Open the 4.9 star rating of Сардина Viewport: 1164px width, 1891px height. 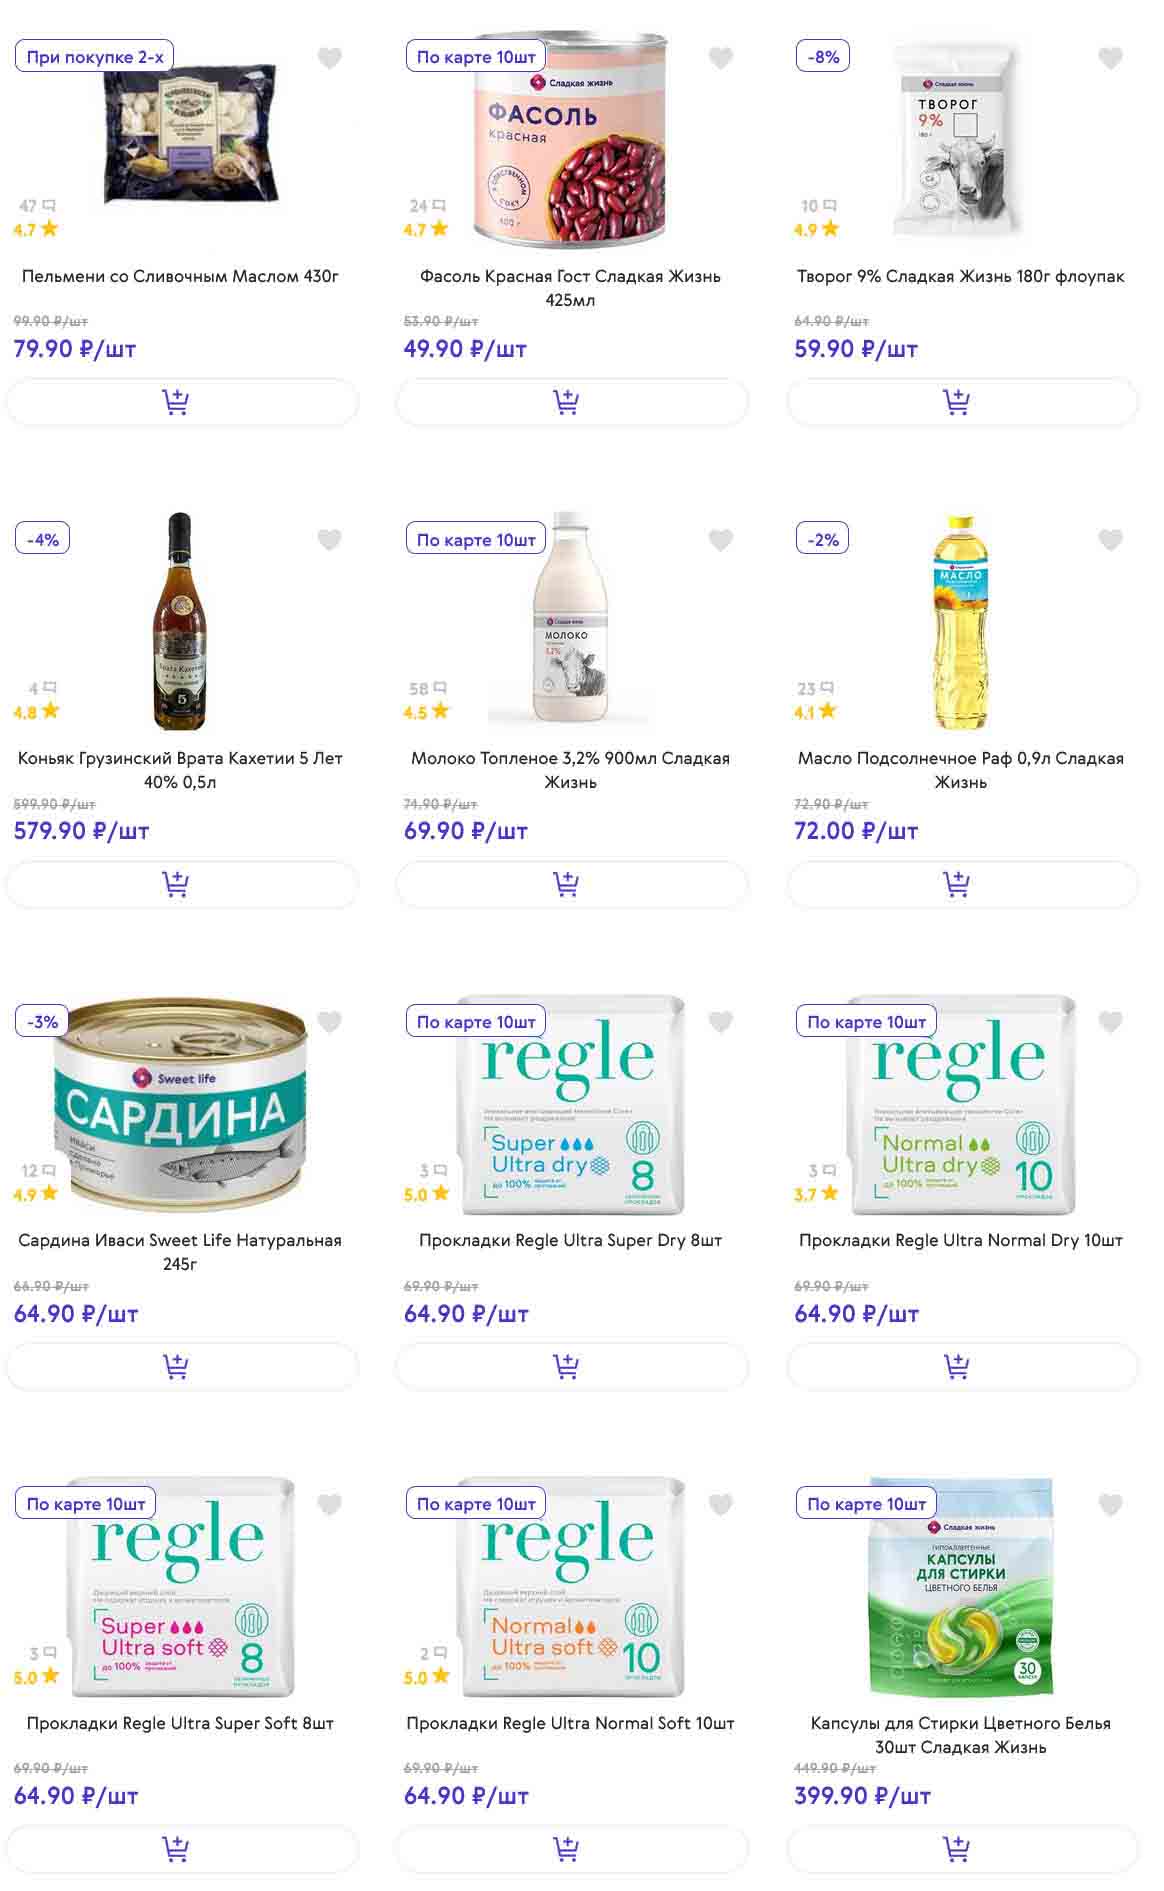36,1194
